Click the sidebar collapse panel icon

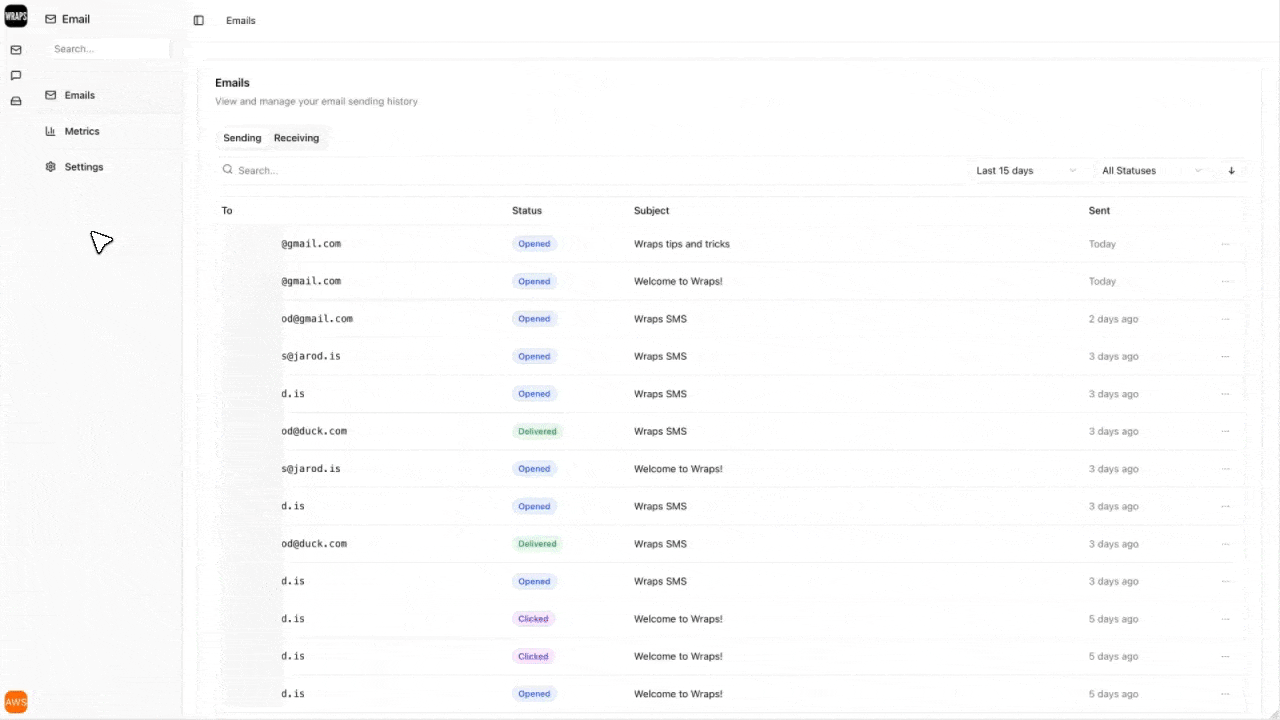(x=198, y=20)
